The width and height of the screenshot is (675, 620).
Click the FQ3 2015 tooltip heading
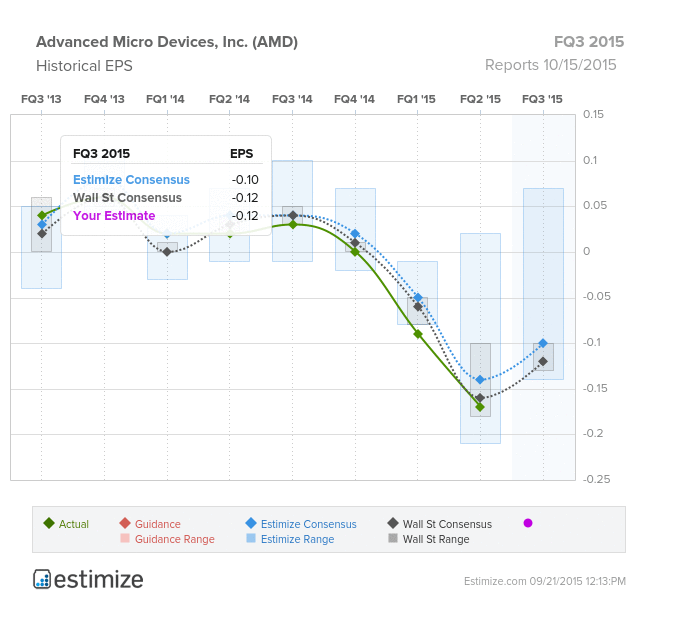click(102, 154)
